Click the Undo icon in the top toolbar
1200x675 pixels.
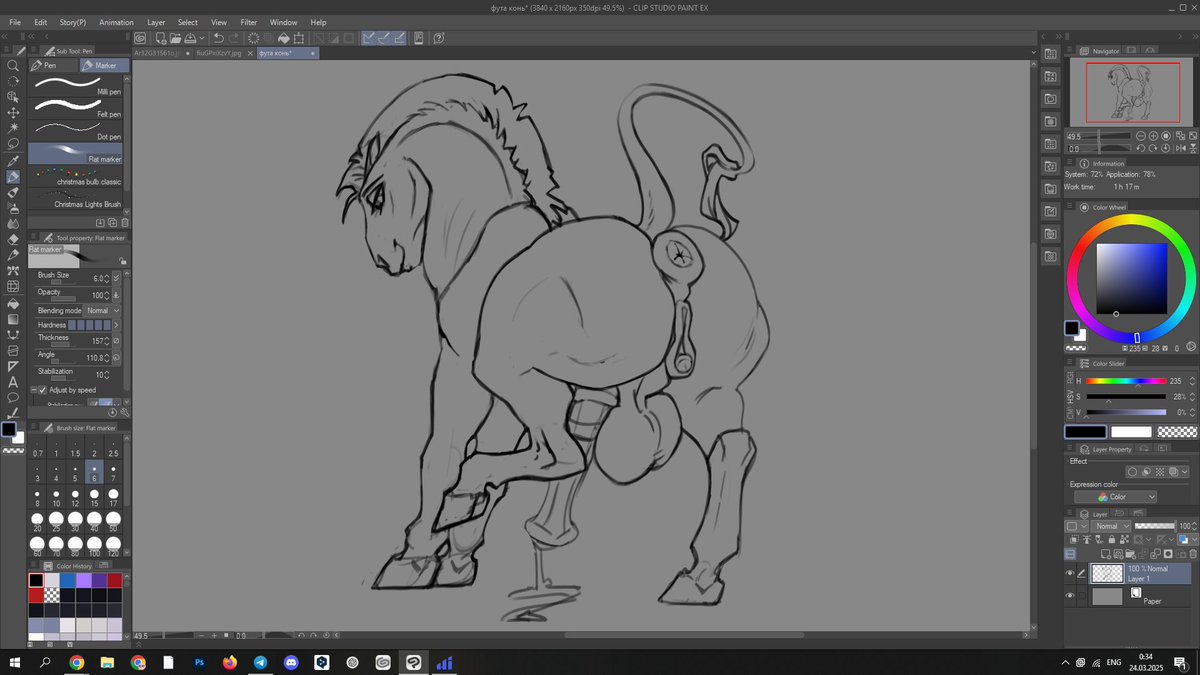click(218, 37)
